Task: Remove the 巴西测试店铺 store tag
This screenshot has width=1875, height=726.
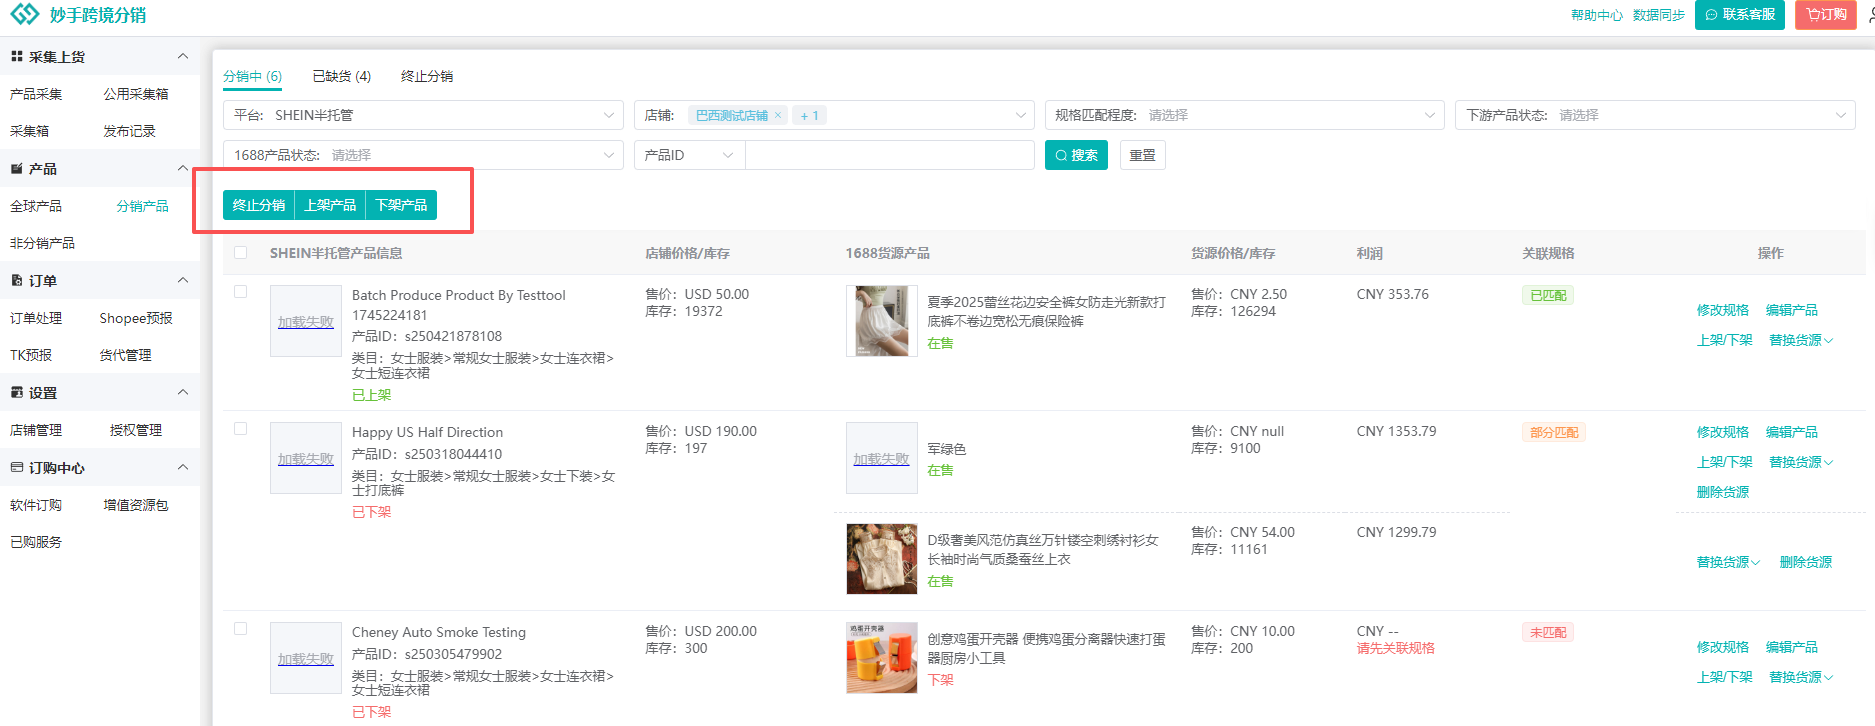Action: click(778, 116)
